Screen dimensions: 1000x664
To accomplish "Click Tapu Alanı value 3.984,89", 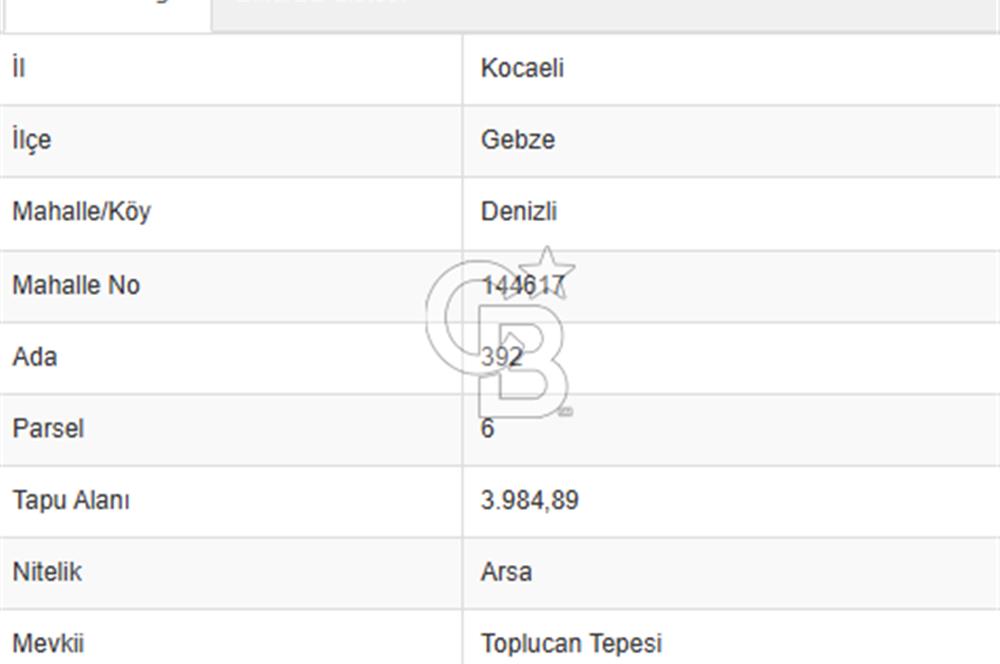I will tap(529, 500).
